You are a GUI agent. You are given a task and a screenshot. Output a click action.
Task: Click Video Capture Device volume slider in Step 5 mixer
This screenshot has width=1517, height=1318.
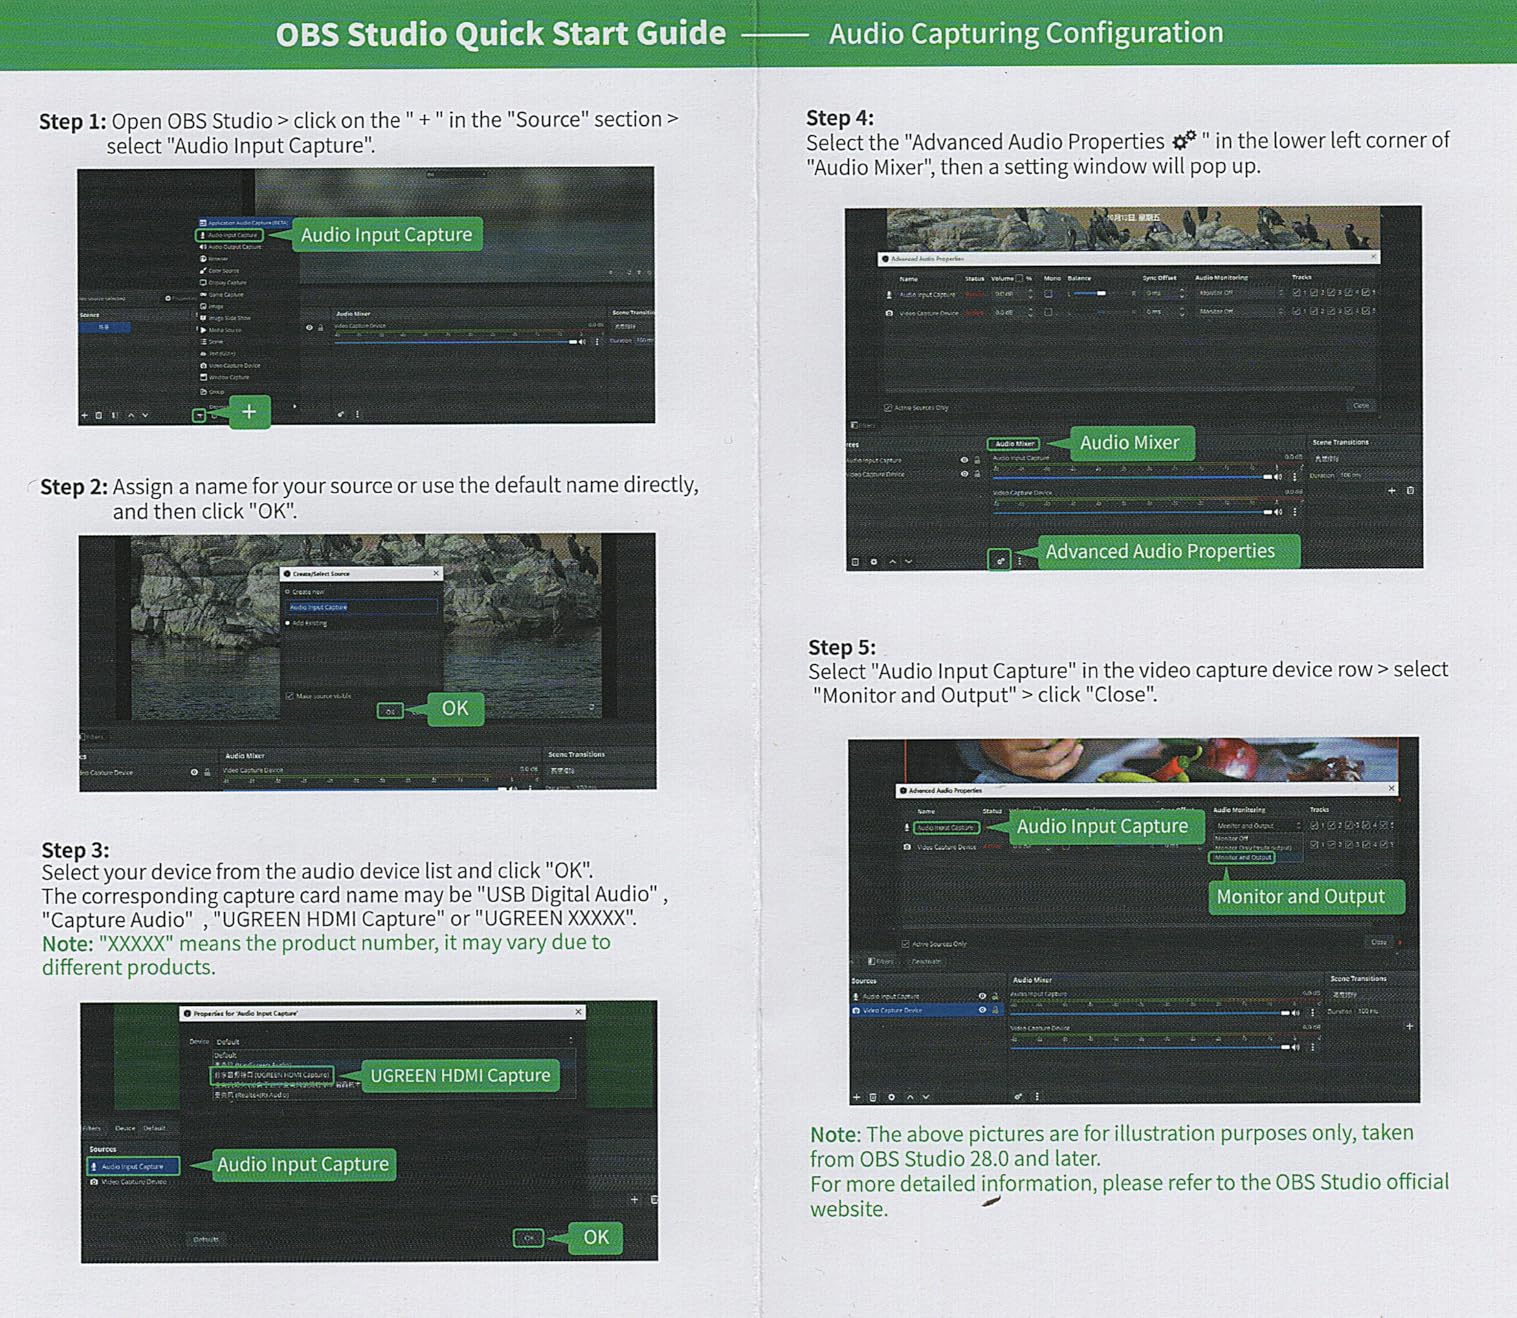pos(1149,1047)
